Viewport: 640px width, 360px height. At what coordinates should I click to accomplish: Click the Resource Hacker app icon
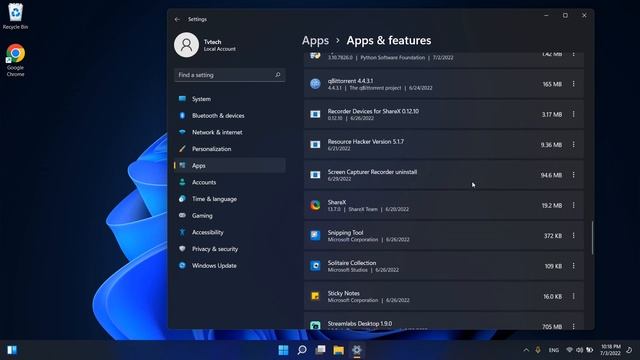click(x=315, y=144)
